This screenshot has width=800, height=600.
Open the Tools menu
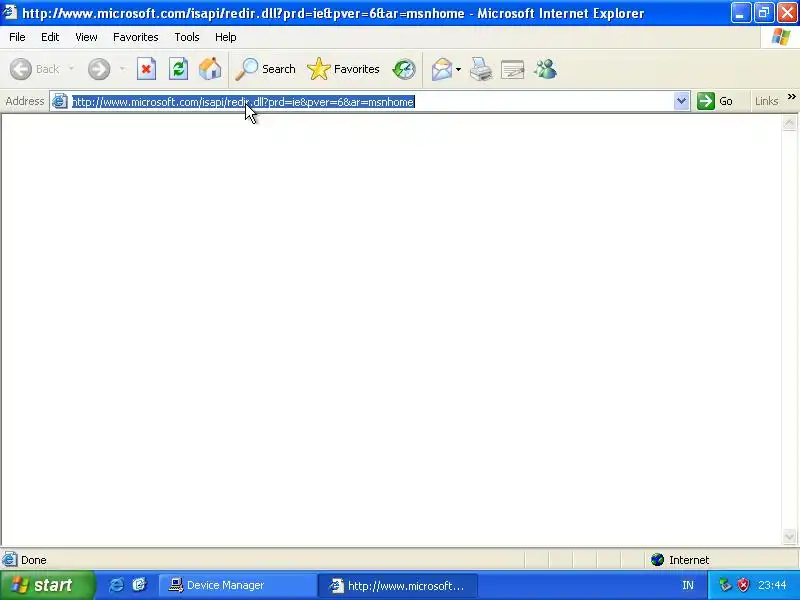[187, 37]
